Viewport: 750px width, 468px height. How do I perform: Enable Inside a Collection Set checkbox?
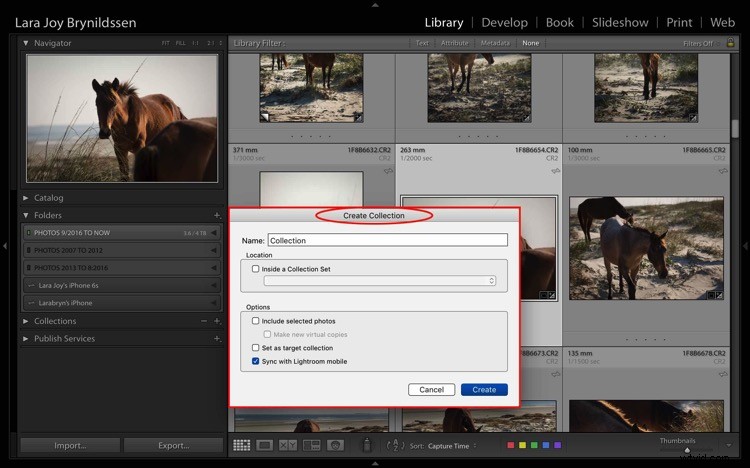tap(255, 269)
